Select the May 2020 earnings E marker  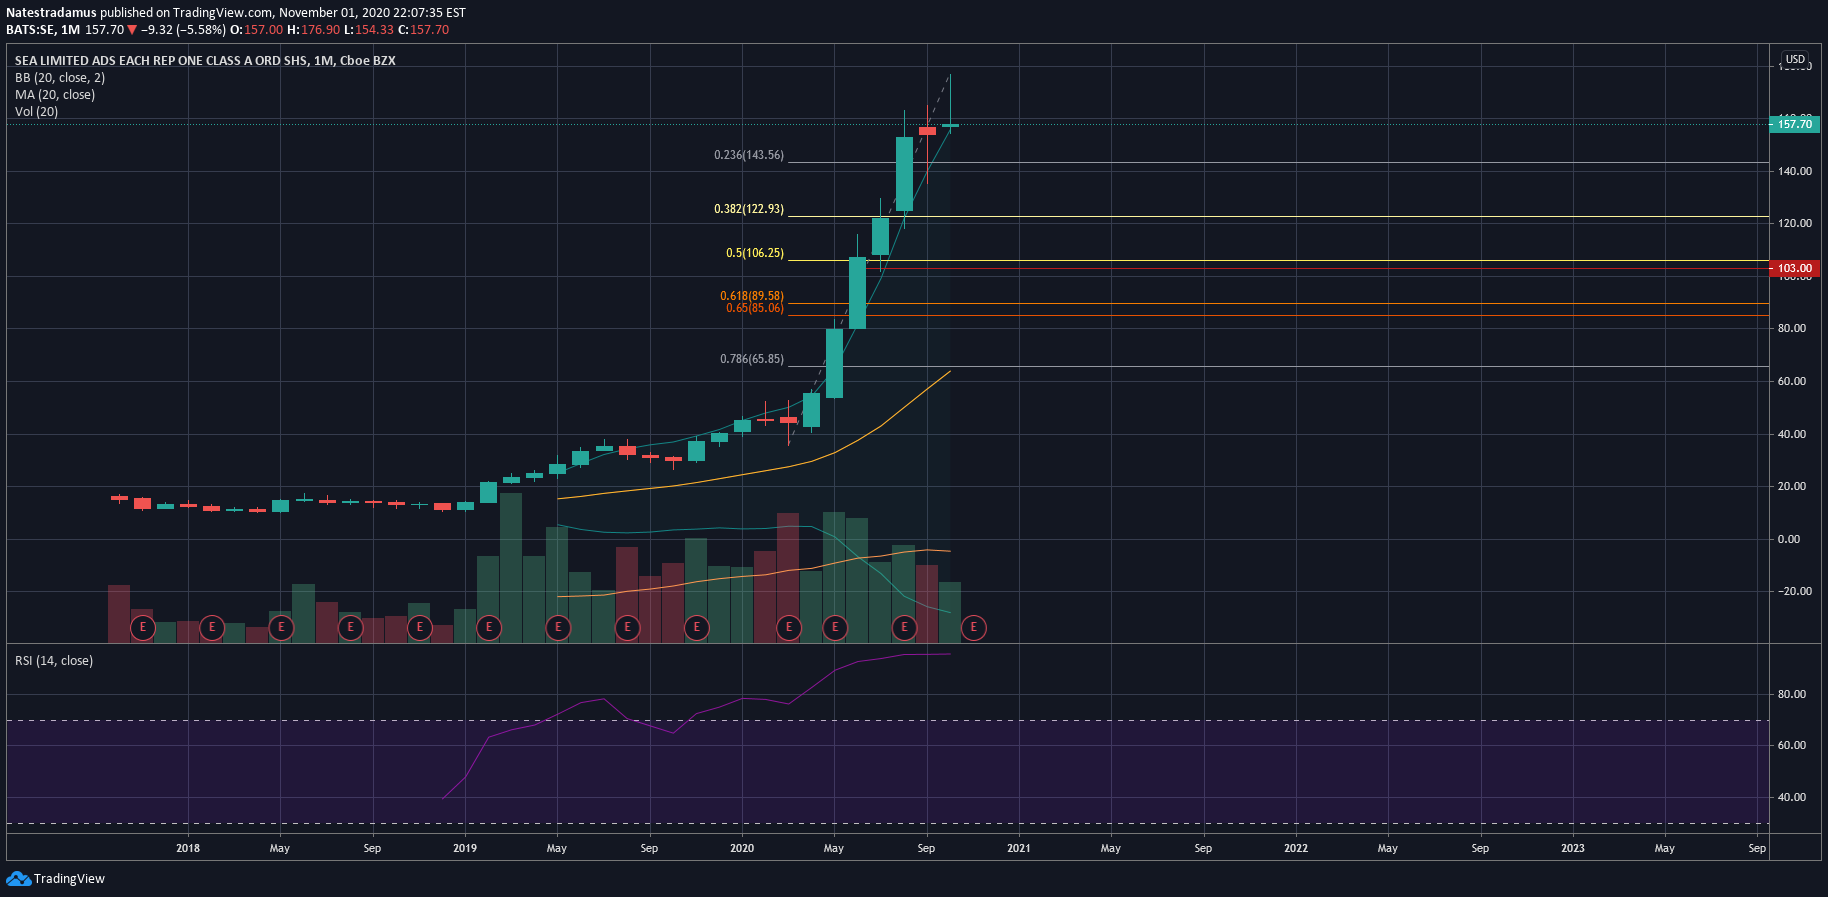tap(835, 628)
